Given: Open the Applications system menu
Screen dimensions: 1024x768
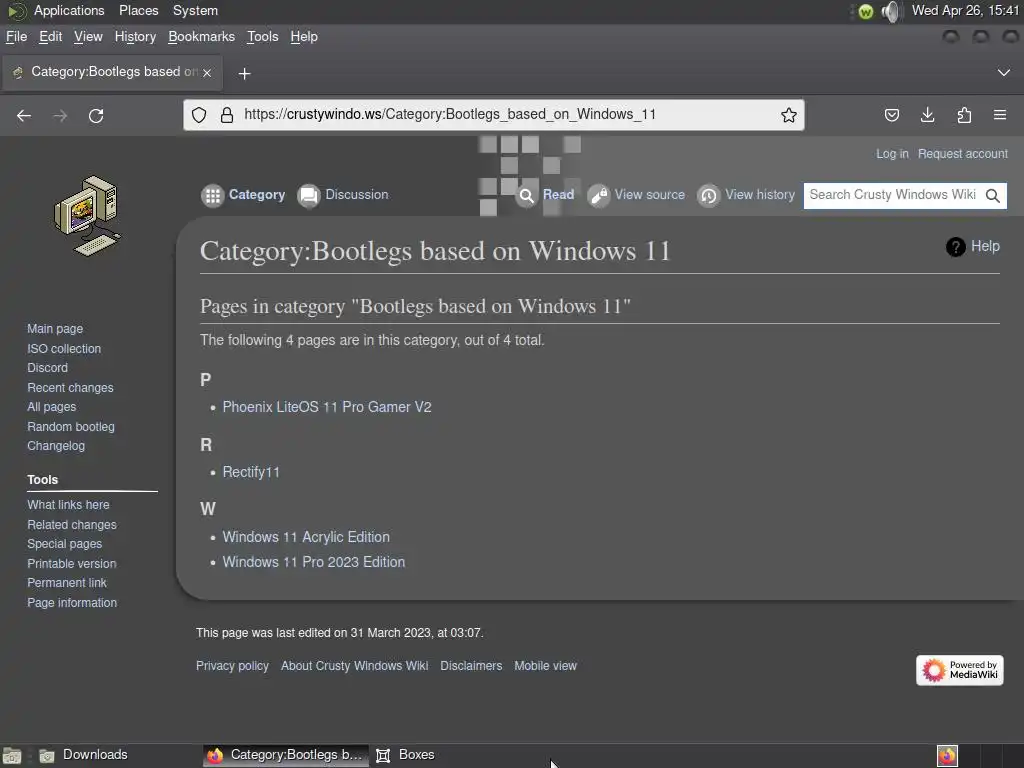Looking at the screenshot, I should click(69, 10).
